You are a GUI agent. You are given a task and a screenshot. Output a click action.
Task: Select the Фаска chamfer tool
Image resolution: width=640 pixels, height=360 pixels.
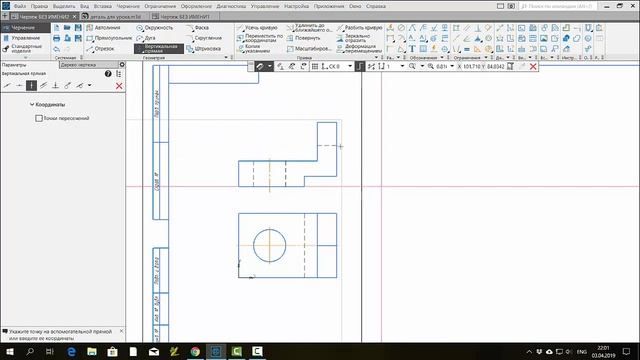pyautogui.click(x=198, y=28)
